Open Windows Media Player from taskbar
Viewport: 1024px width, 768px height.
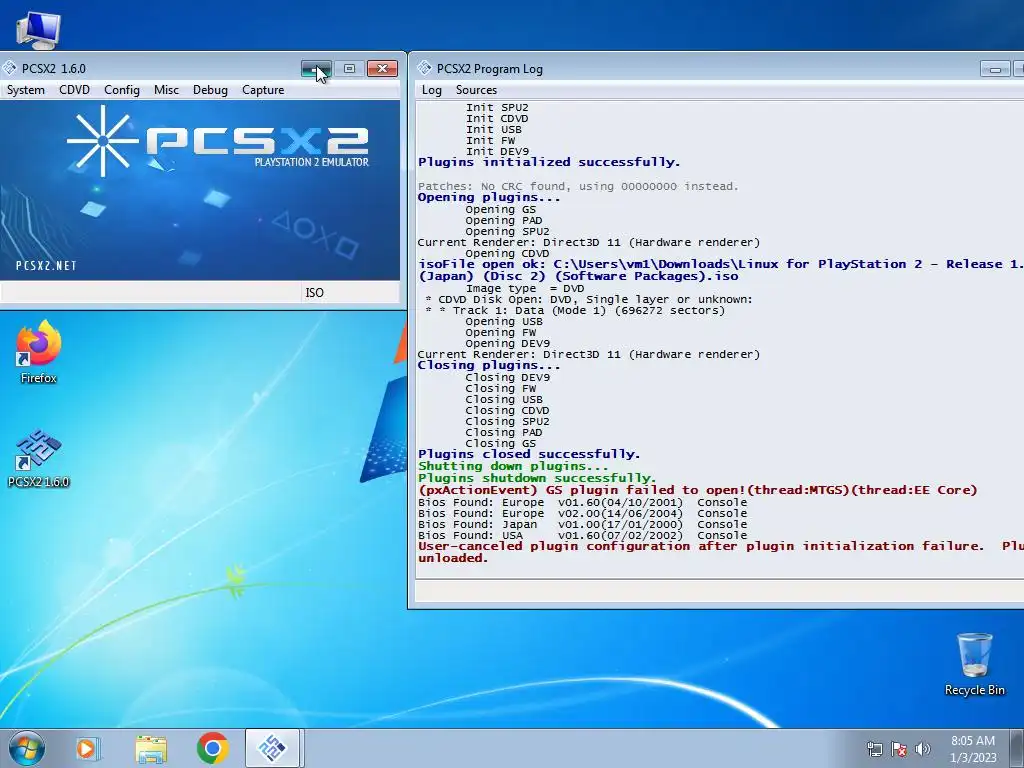88,748
